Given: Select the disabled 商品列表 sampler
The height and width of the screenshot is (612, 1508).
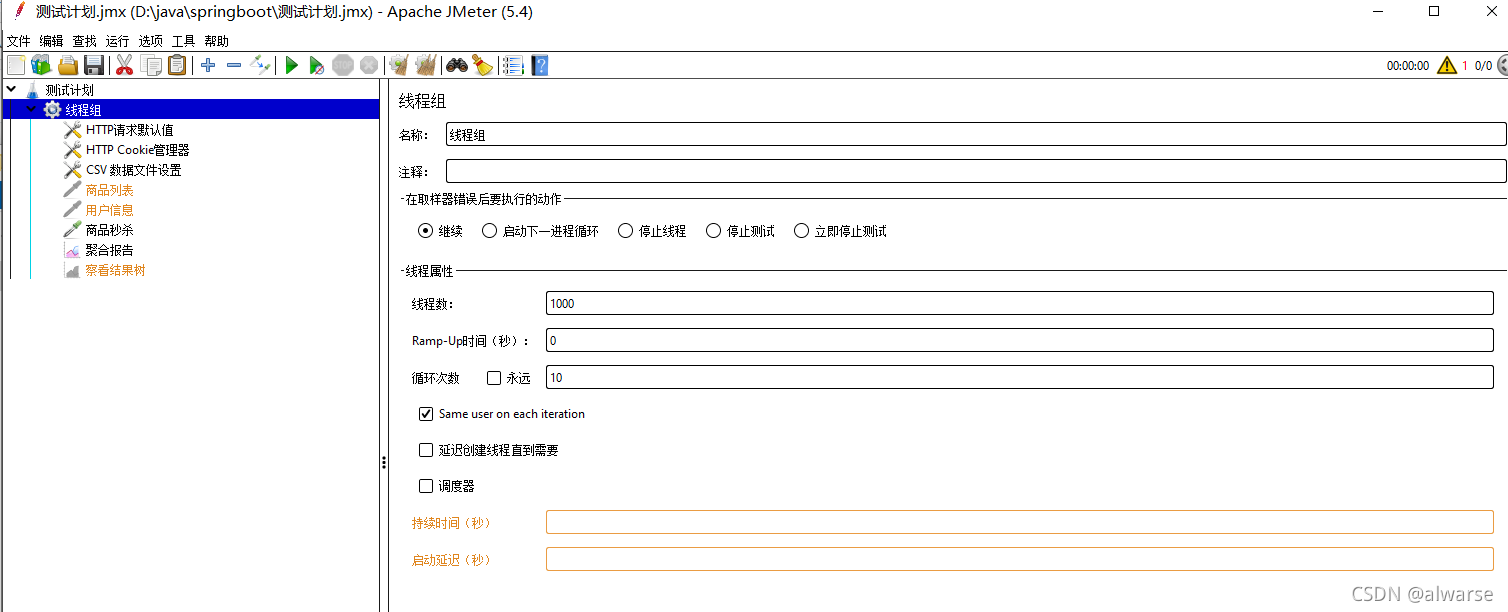Looking at the screenshot, I should point(109,190).
